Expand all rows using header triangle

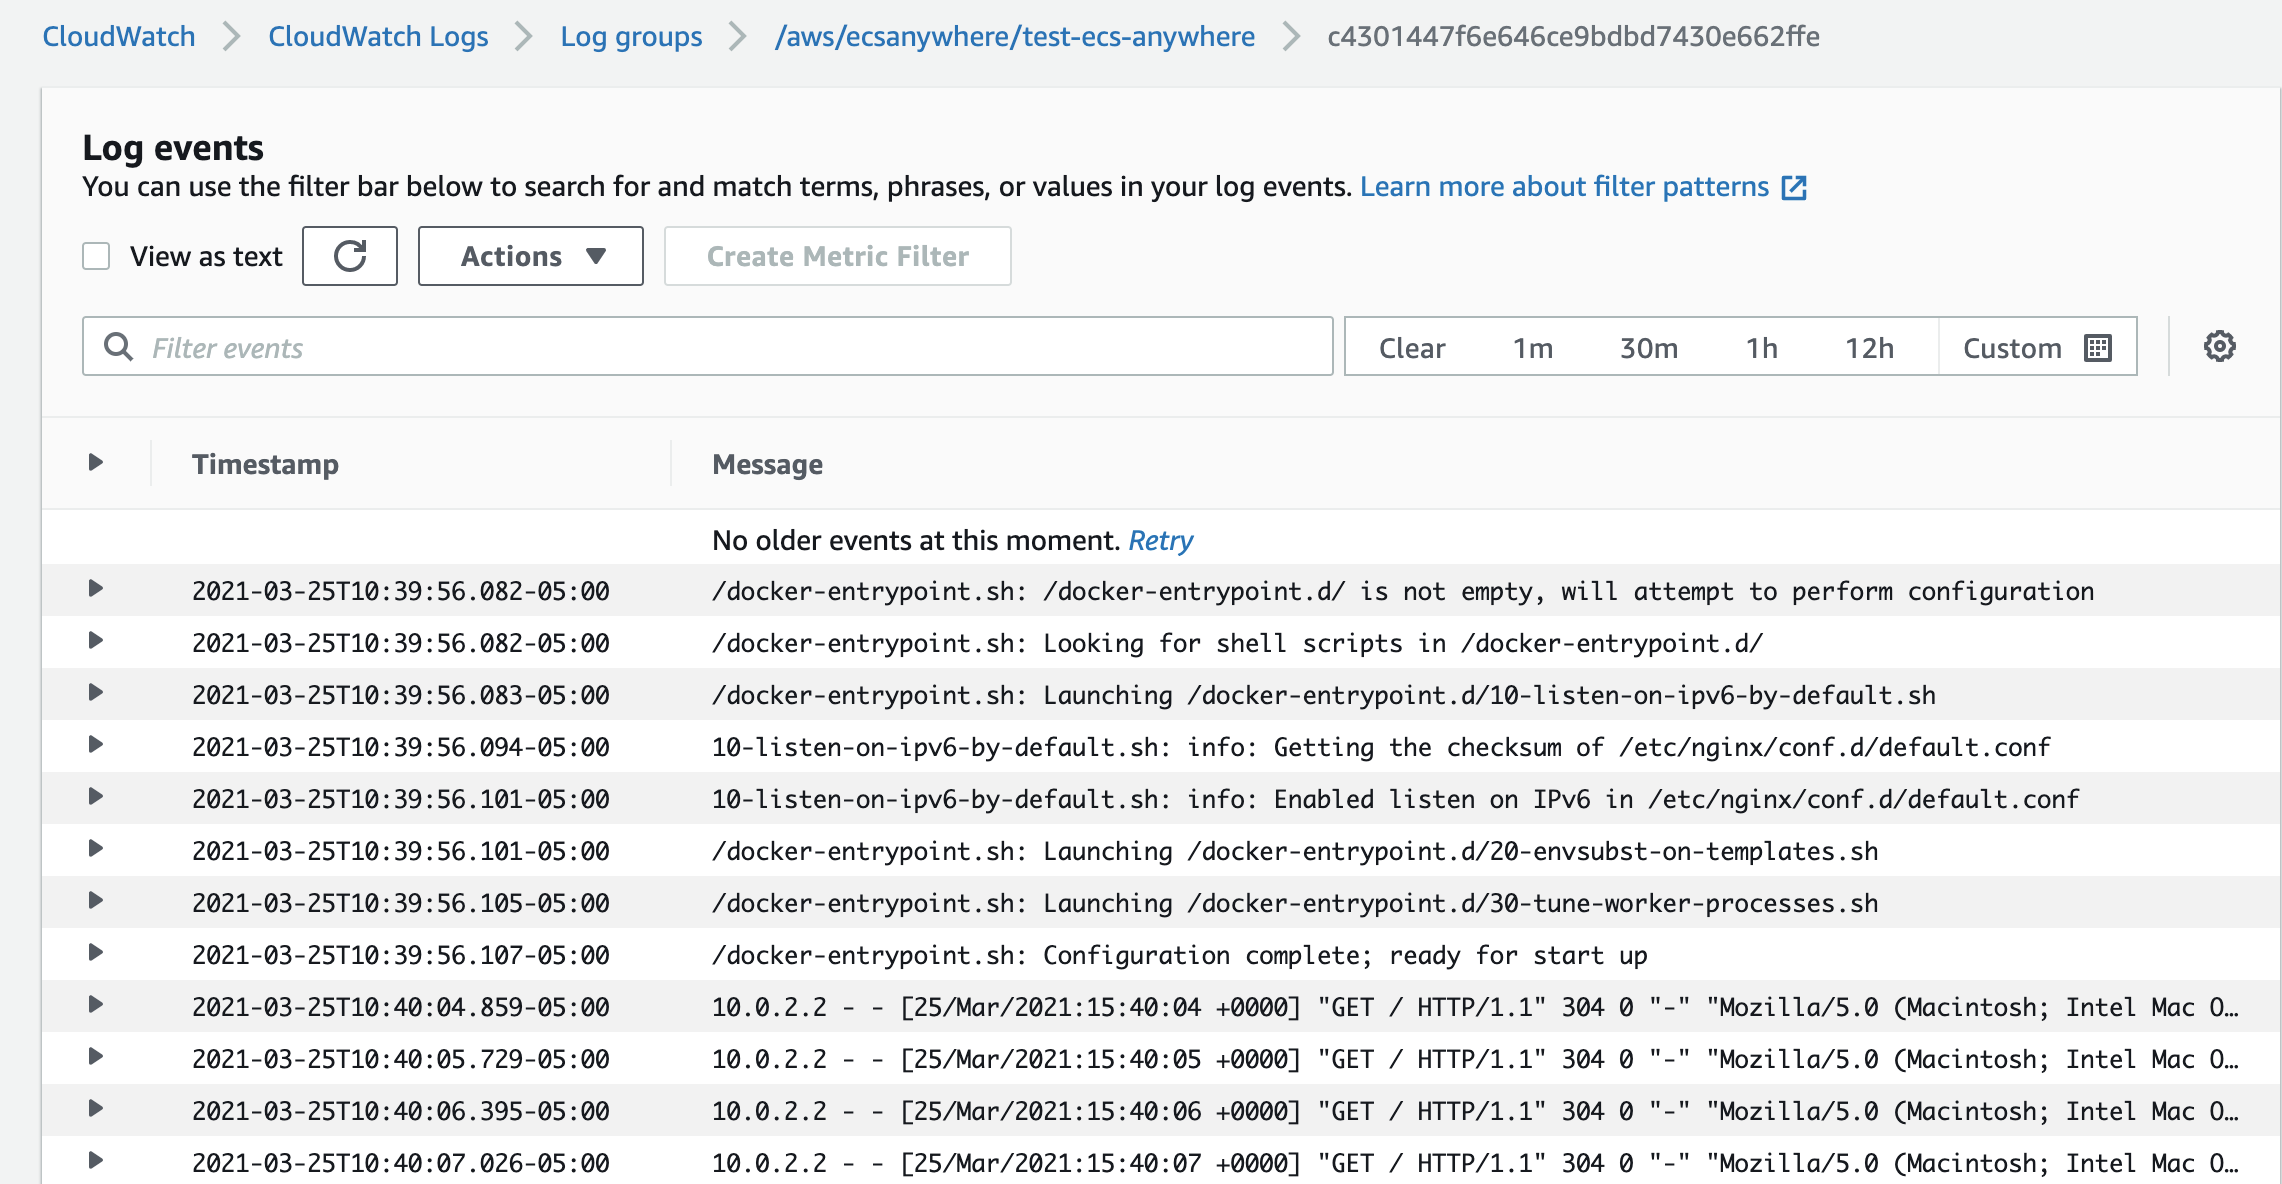click(x=96, y=462)
